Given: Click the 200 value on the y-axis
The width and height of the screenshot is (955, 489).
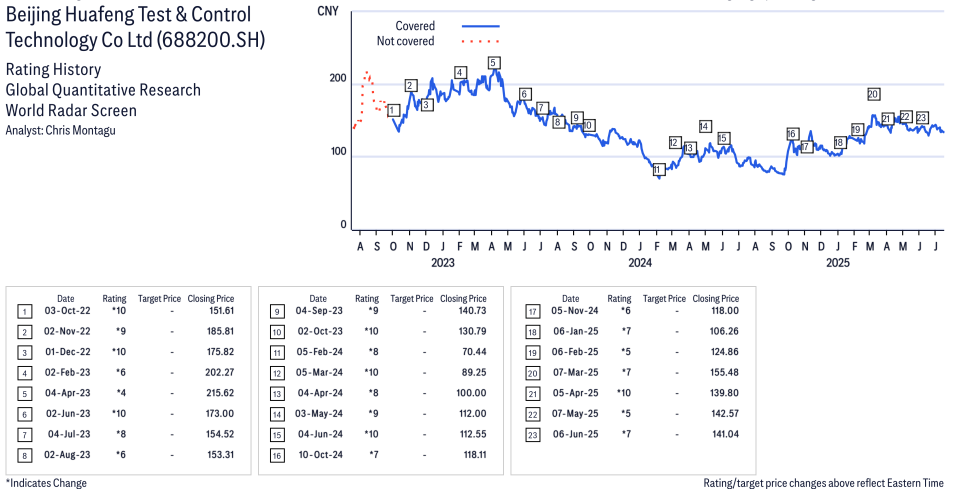Looking at the screenshot, I should coord(339,79).
